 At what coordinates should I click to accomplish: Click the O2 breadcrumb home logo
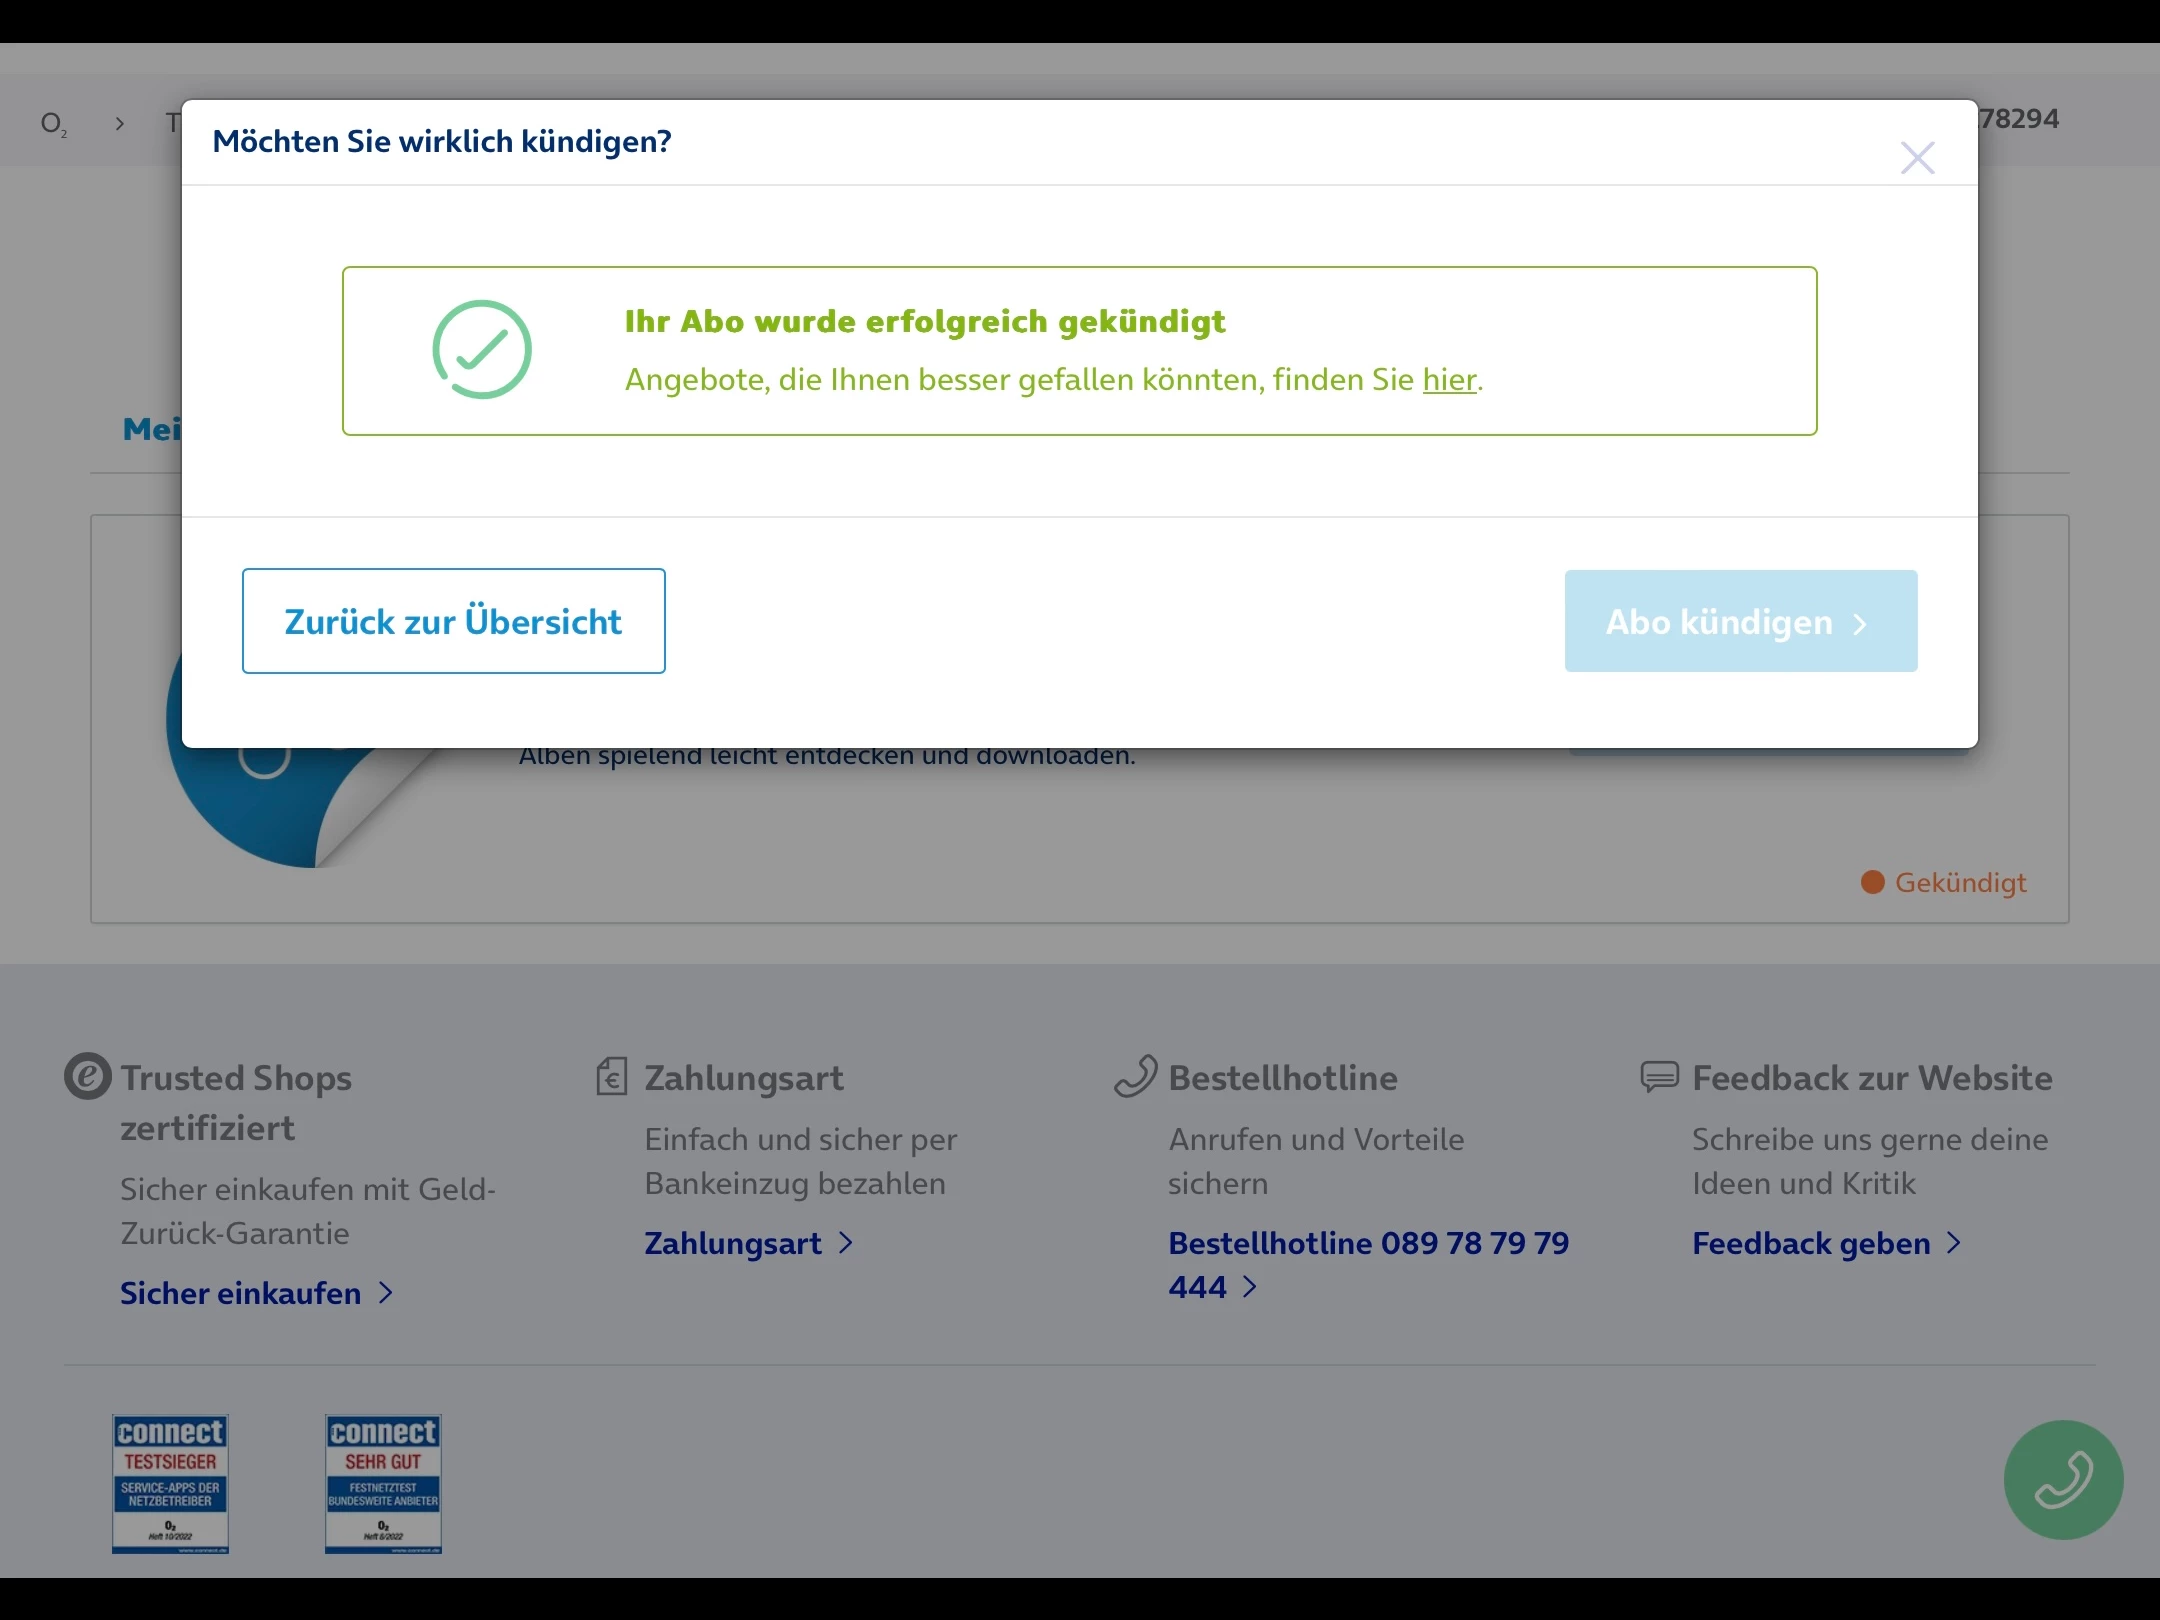click(x=53, y=123)
